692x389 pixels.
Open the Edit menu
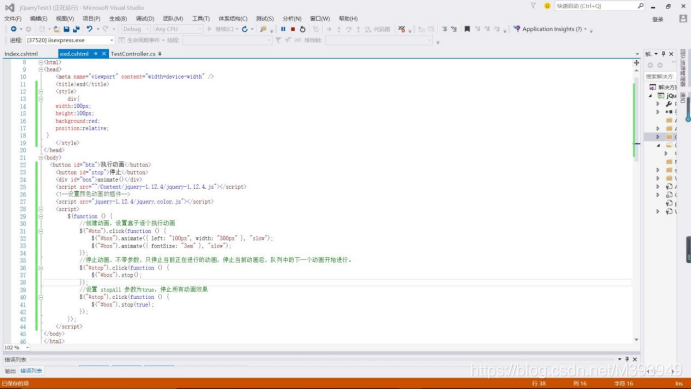[38, 19]
